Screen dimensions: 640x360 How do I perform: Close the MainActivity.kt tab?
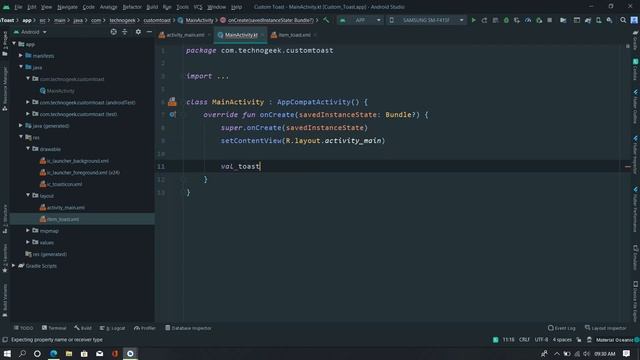(x=262, y=35)
